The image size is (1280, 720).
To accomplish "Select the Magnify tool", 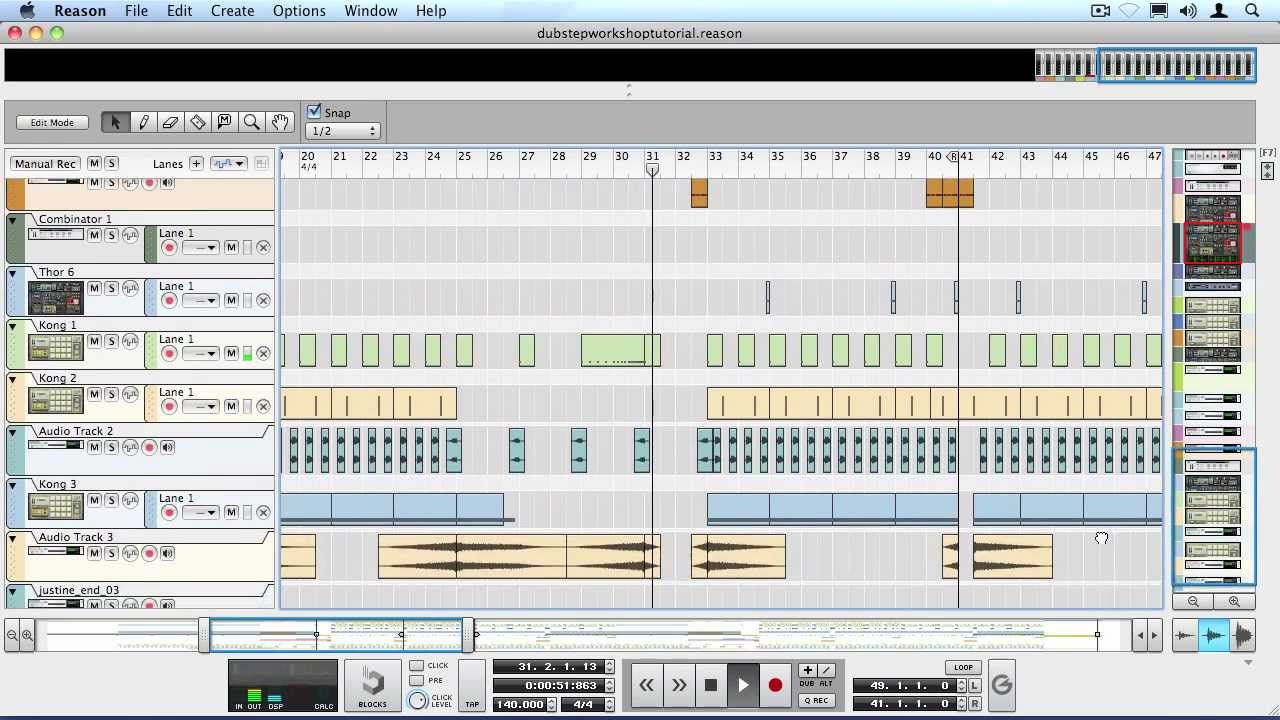I will point(251,122).
